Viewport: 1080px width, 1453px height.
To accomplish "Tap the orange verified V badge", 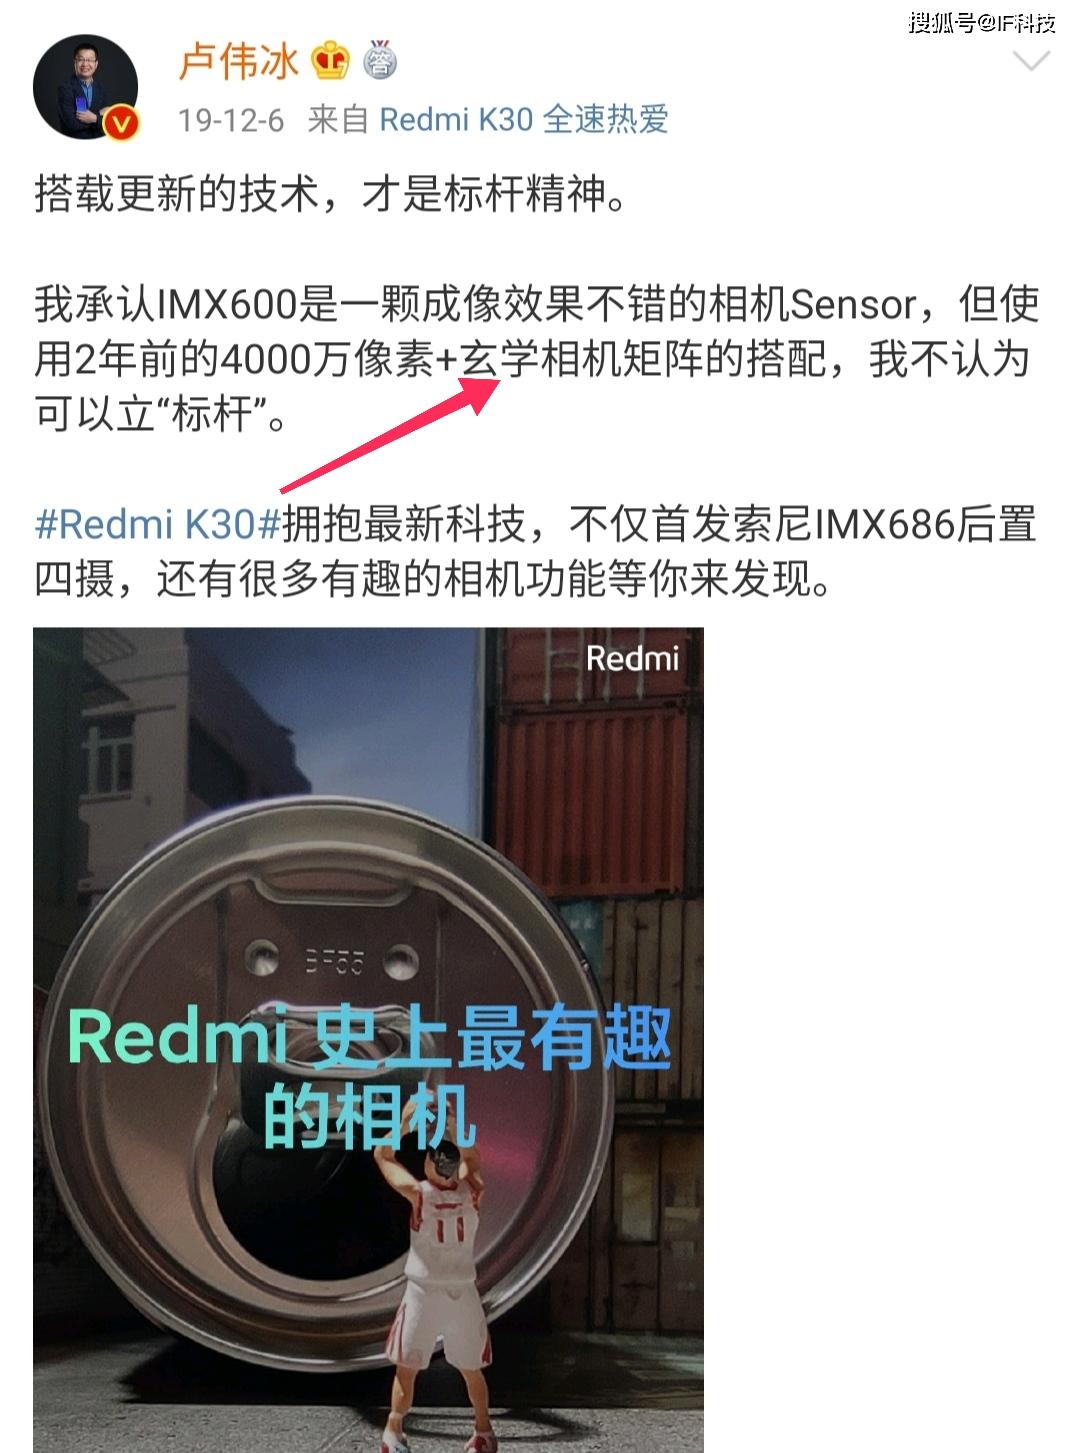I will coord(120,123).
